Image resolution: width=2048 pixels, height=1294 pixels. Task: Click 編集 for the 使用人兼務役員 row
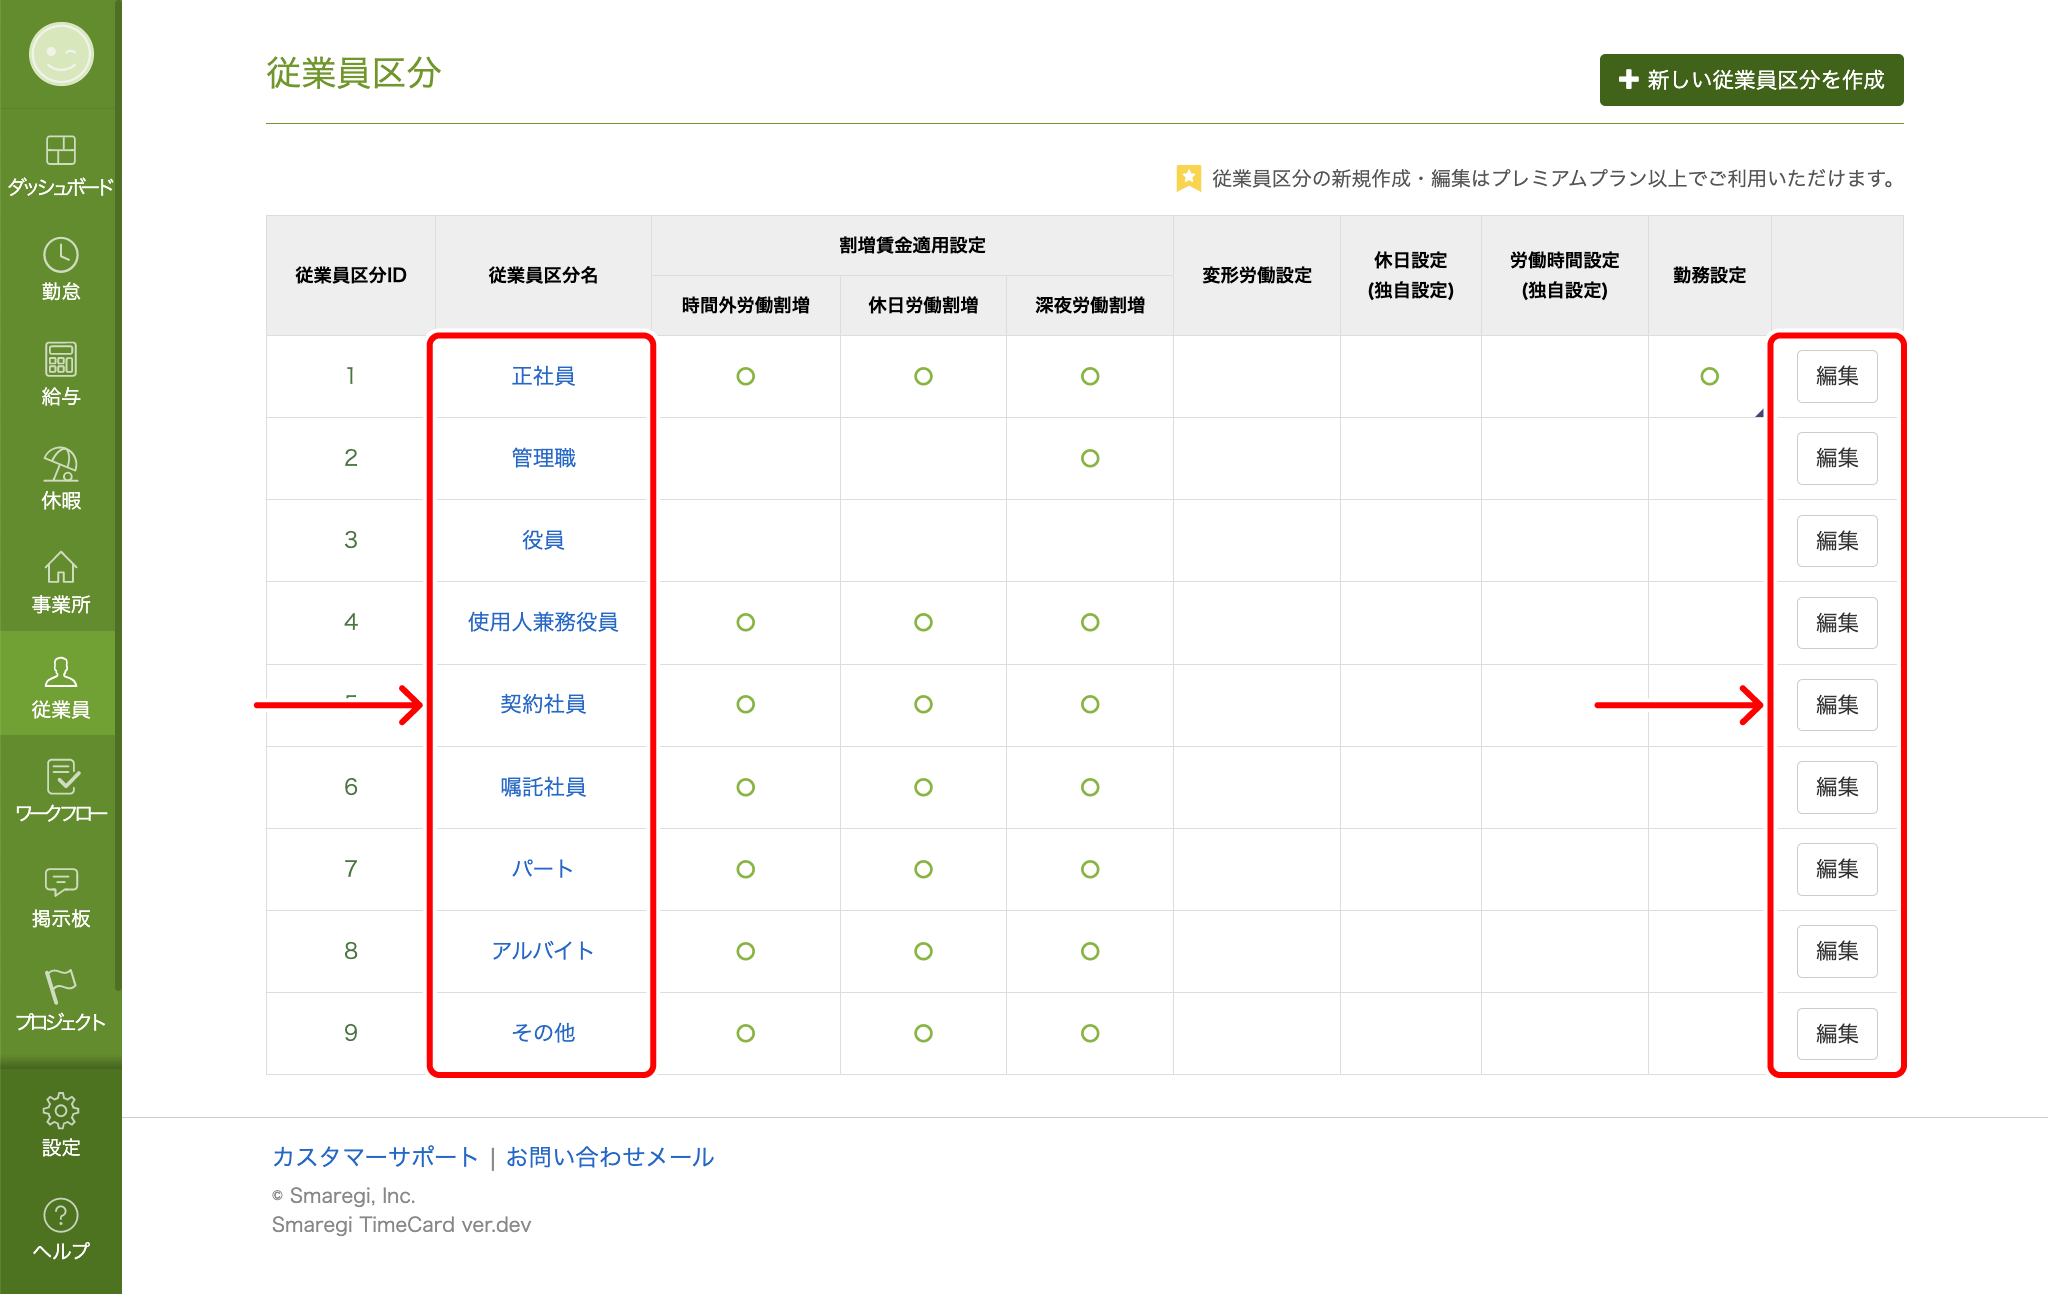(1836, 623)
